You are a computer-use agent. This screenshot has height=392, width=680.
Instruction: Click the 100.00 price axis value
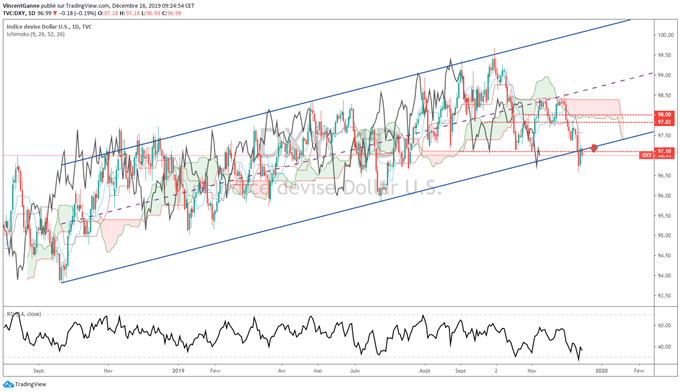point(665,35)
